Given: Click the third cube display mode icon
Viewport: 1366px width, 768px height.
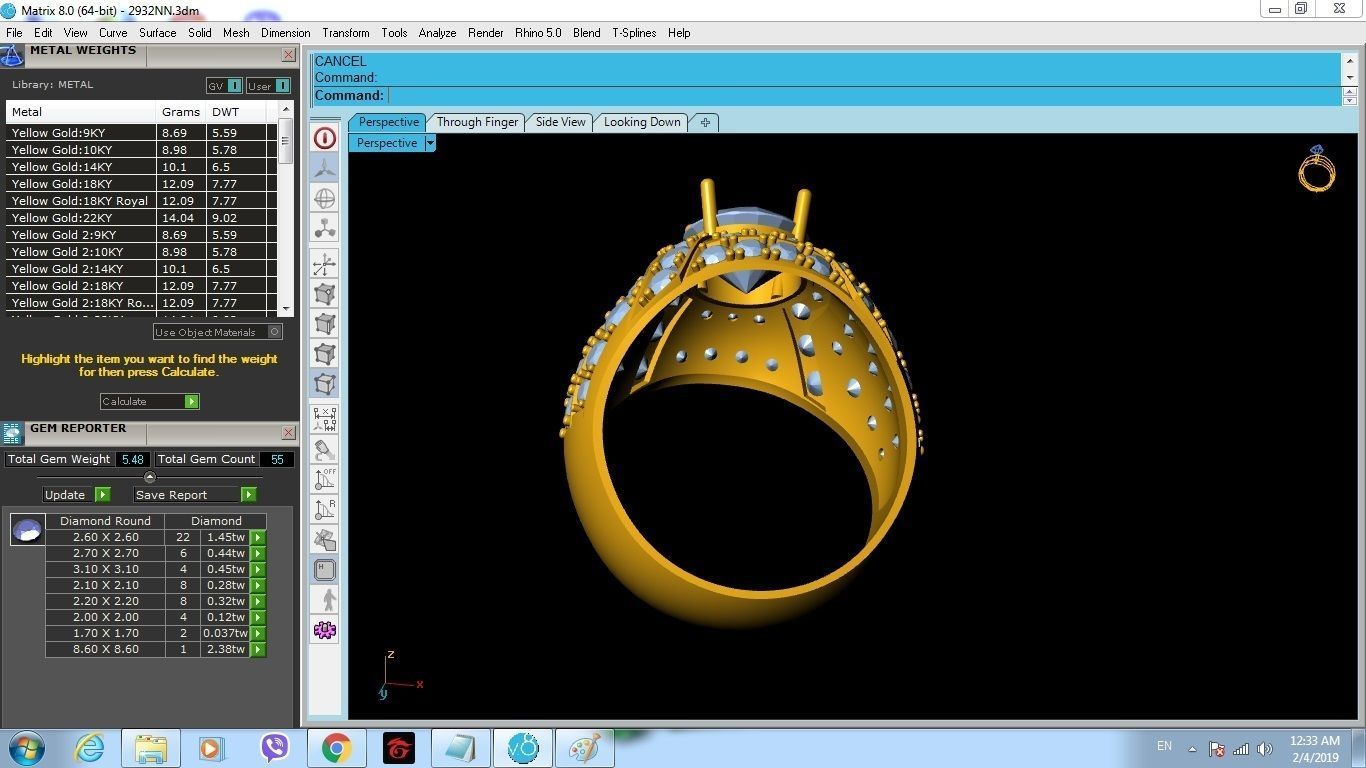Looking at the screenshot, I should click(x=325, y=354).
